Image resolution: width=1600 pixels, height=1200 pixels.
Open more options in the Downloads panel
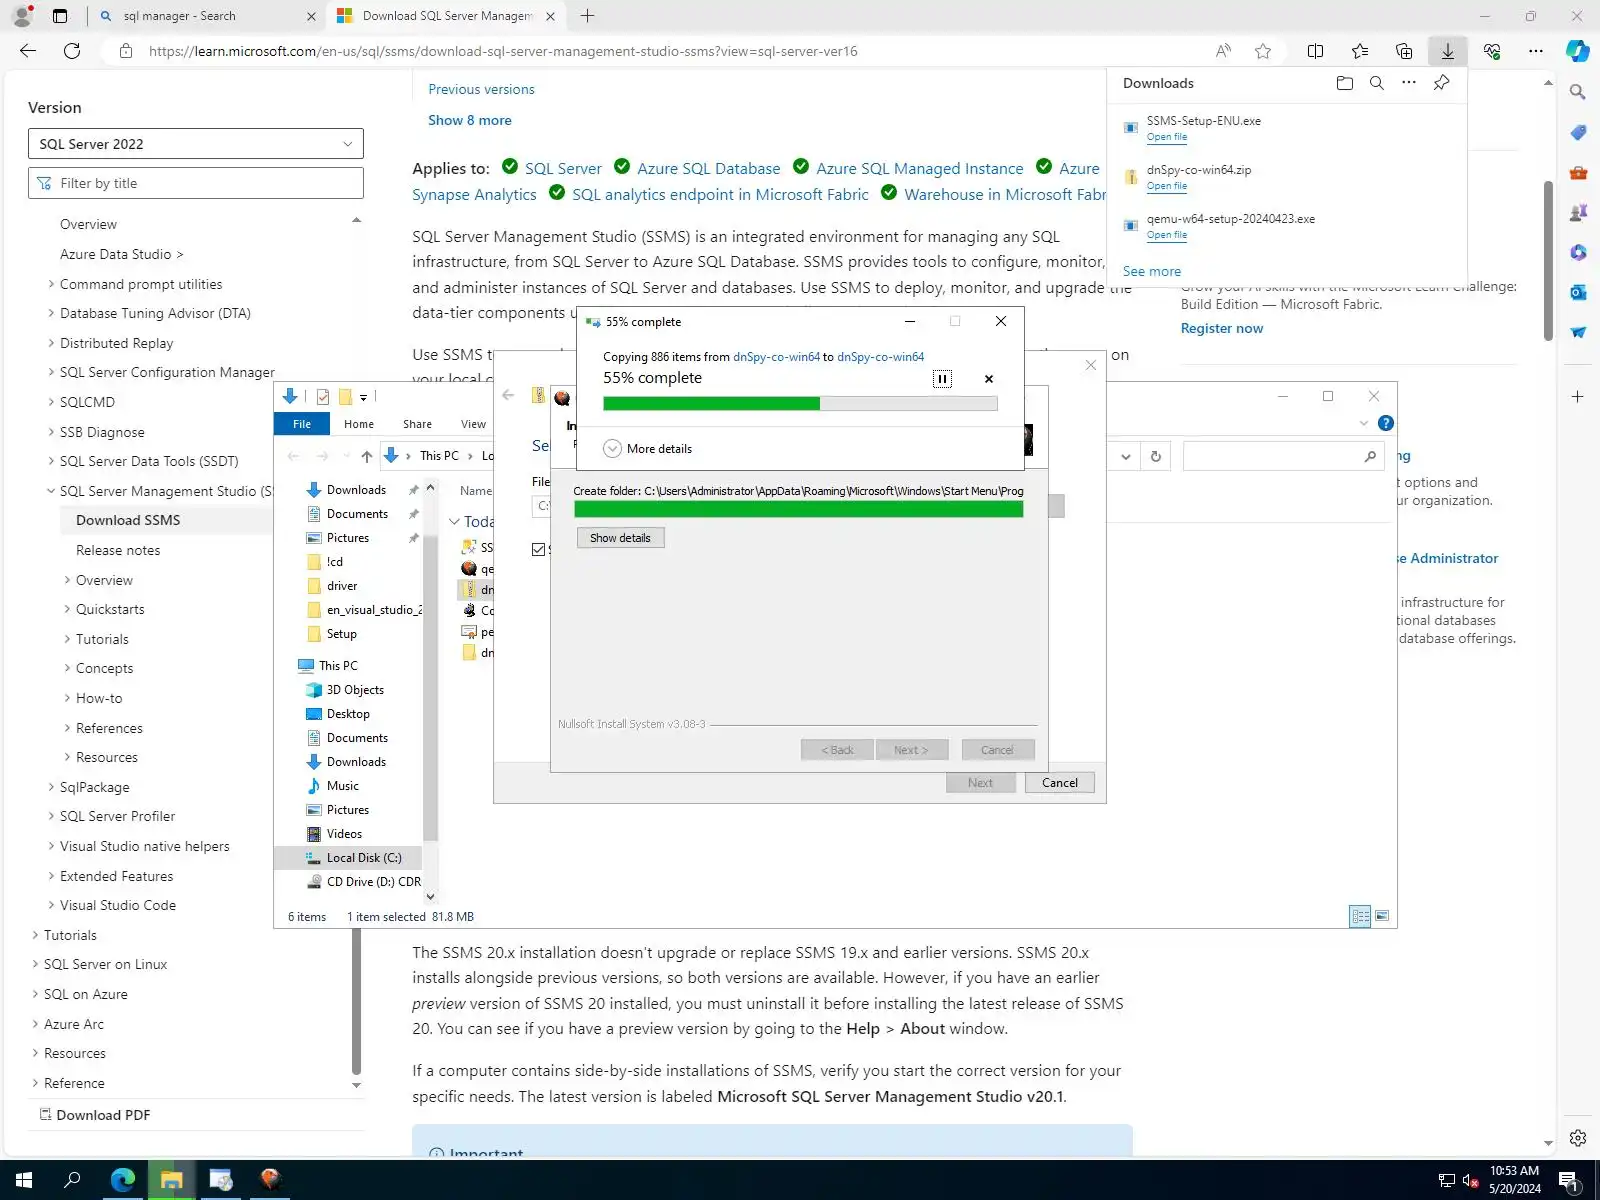pos(1409,83)
